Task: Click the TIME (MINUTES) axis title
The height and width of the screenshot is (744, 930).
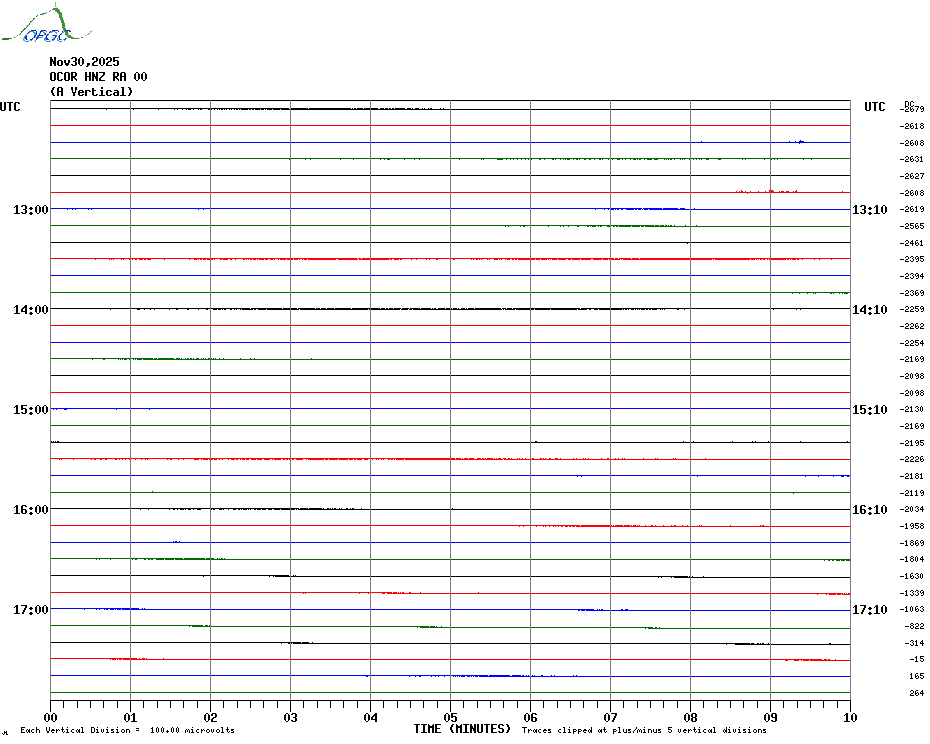Action: 462,729
